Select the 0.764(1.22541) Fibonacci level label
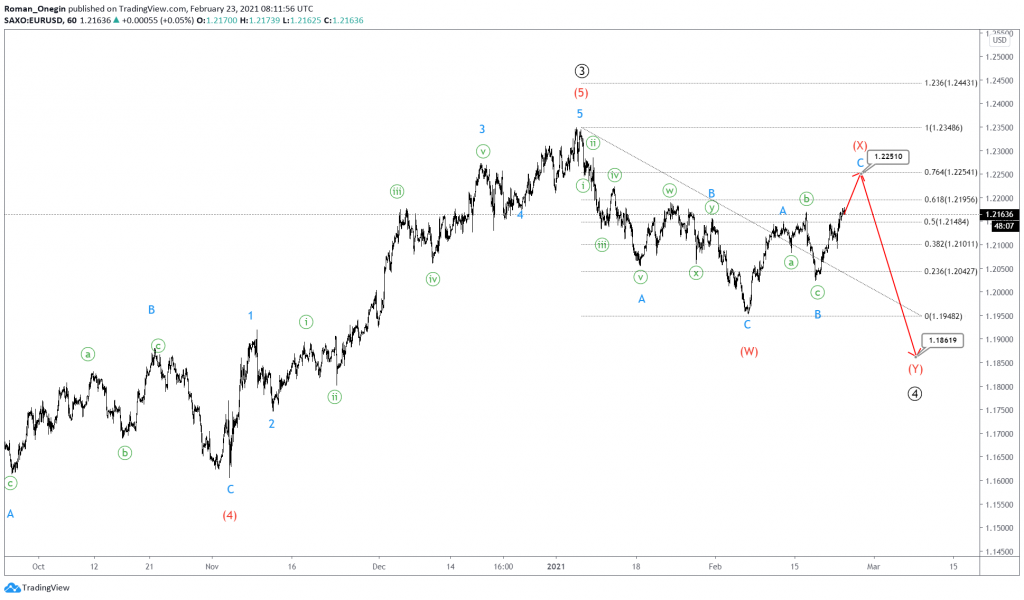This screenshot has height=600, width=1024. (x=953, y=174)
